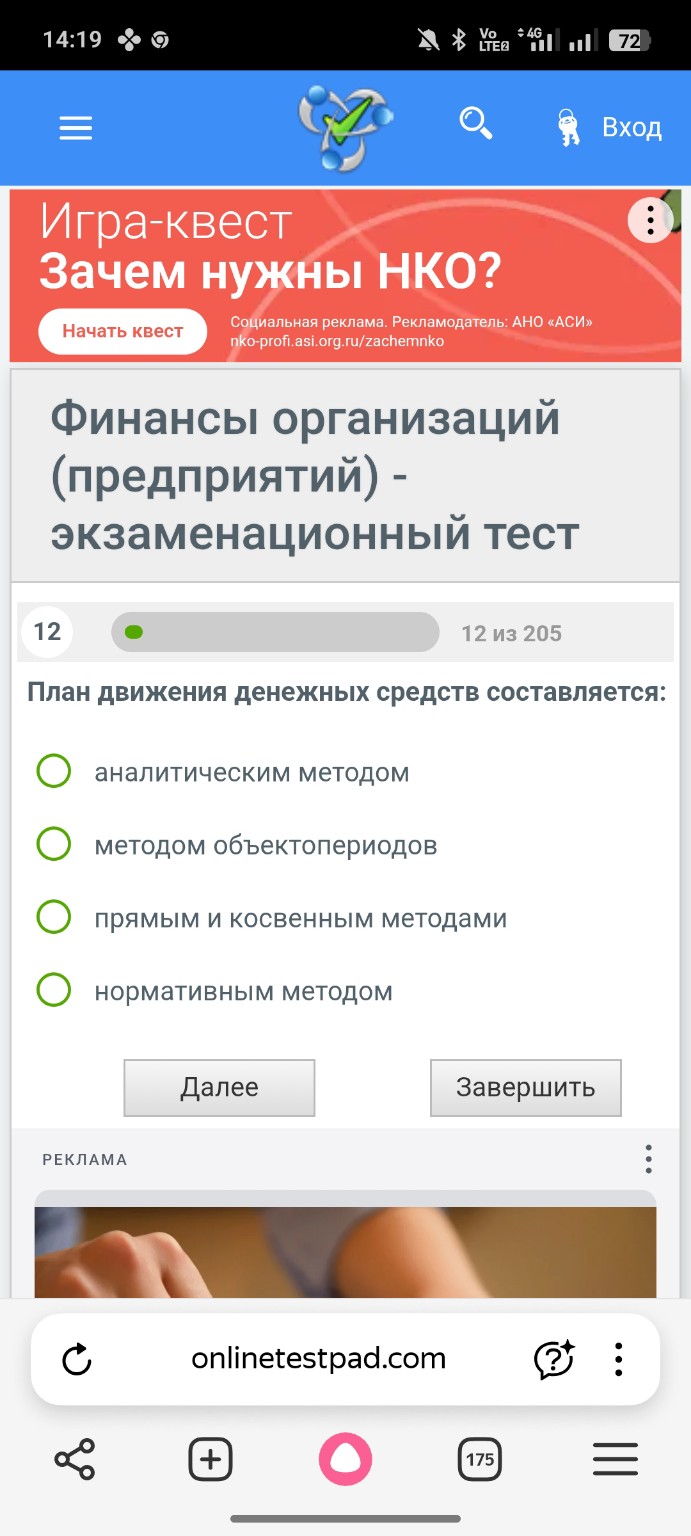Image resolution: width=691 pixels, height=1536 pixels.
Task: Open the browser three-dot menu
Action: click(x=618, y=1358)
